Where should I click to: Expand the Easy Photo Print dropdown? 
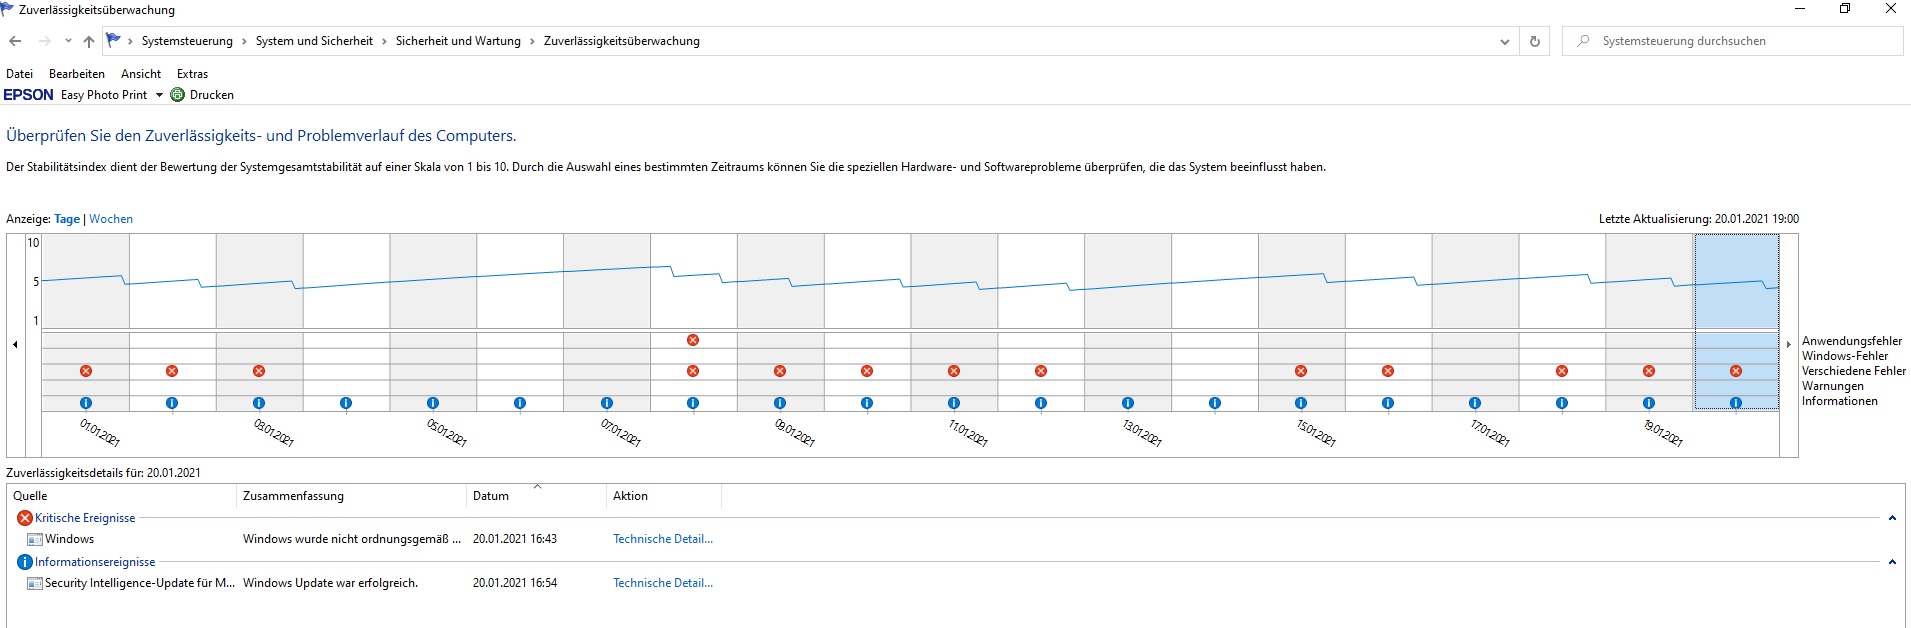159,95
